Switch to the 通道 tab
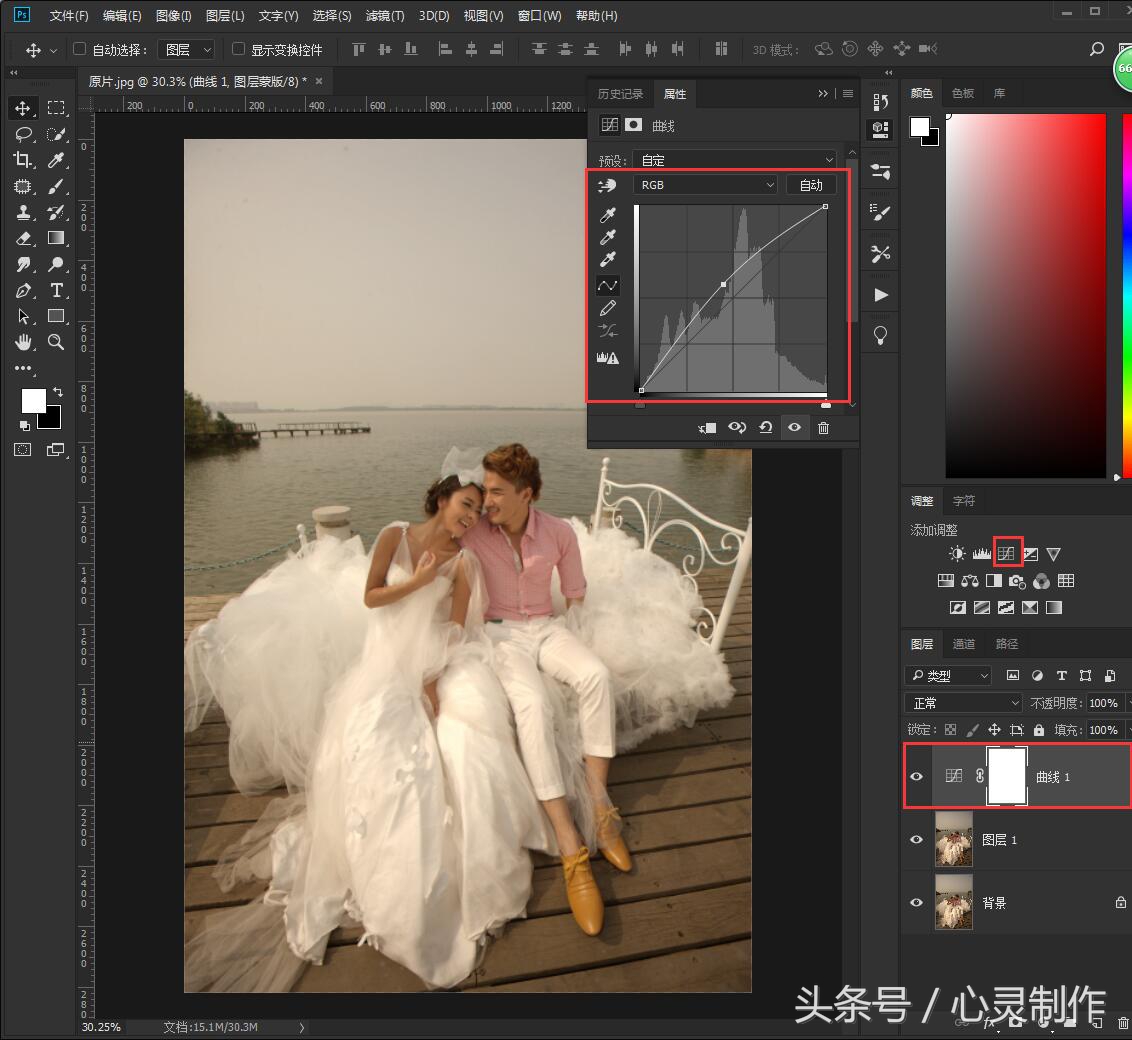Screen dimensions: 1132x1040 click(x=963, y=643)
